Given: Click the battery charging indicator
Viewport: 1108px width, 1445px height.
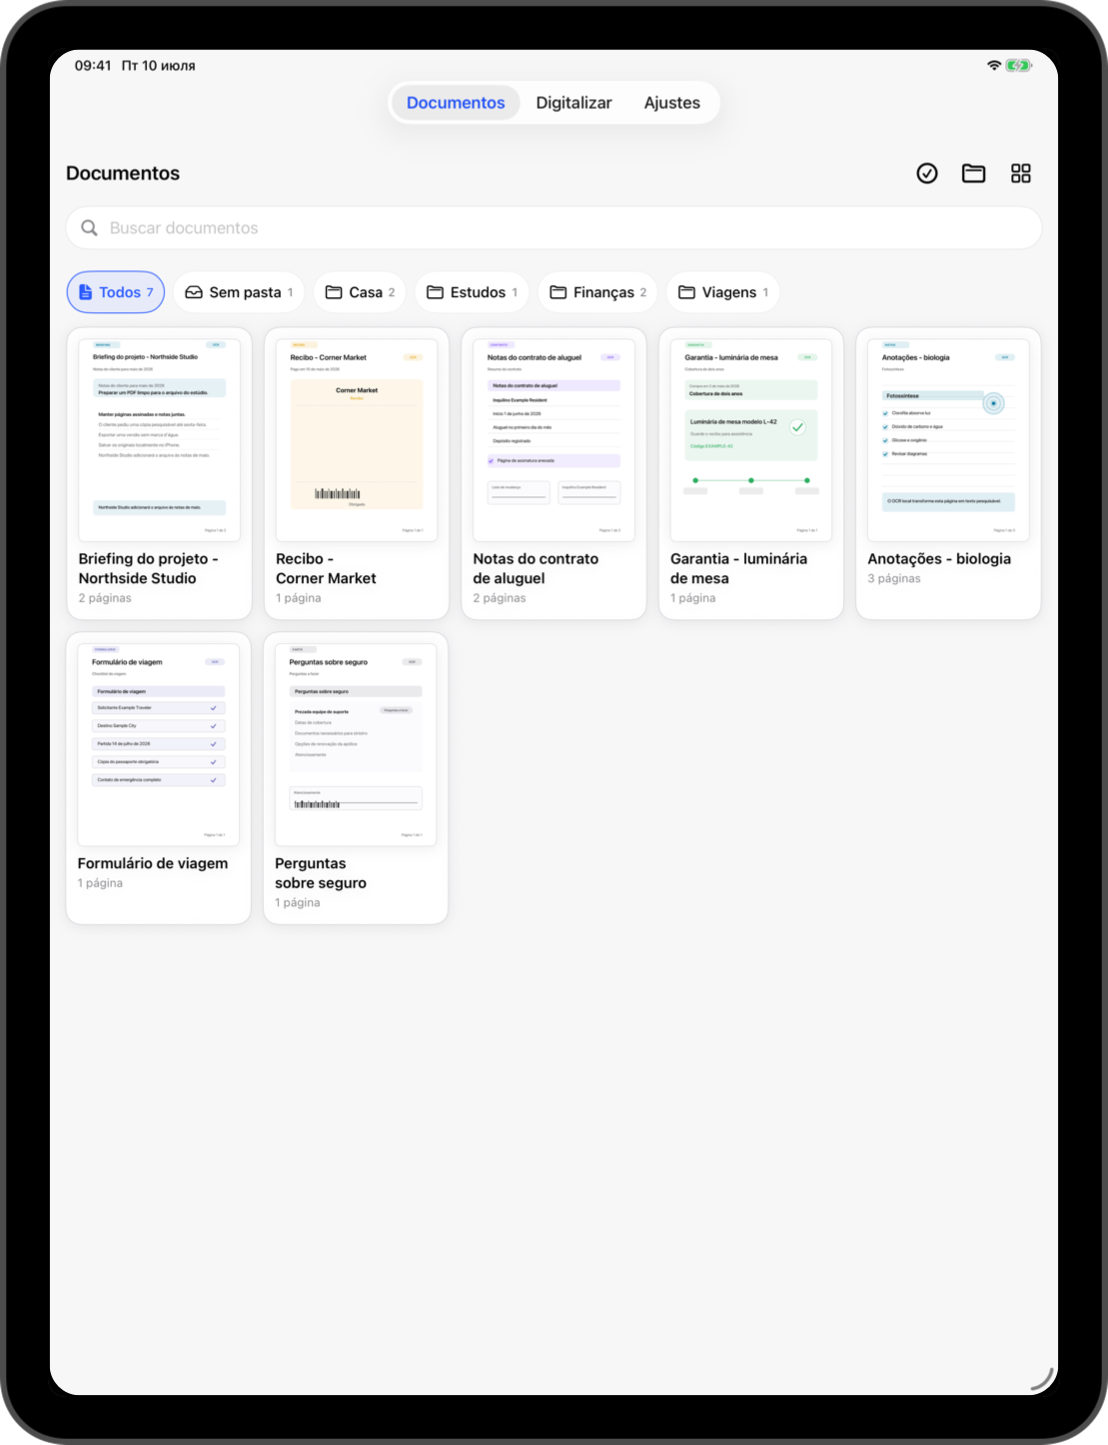Looking at the screenshot, I should point(1018,65).
